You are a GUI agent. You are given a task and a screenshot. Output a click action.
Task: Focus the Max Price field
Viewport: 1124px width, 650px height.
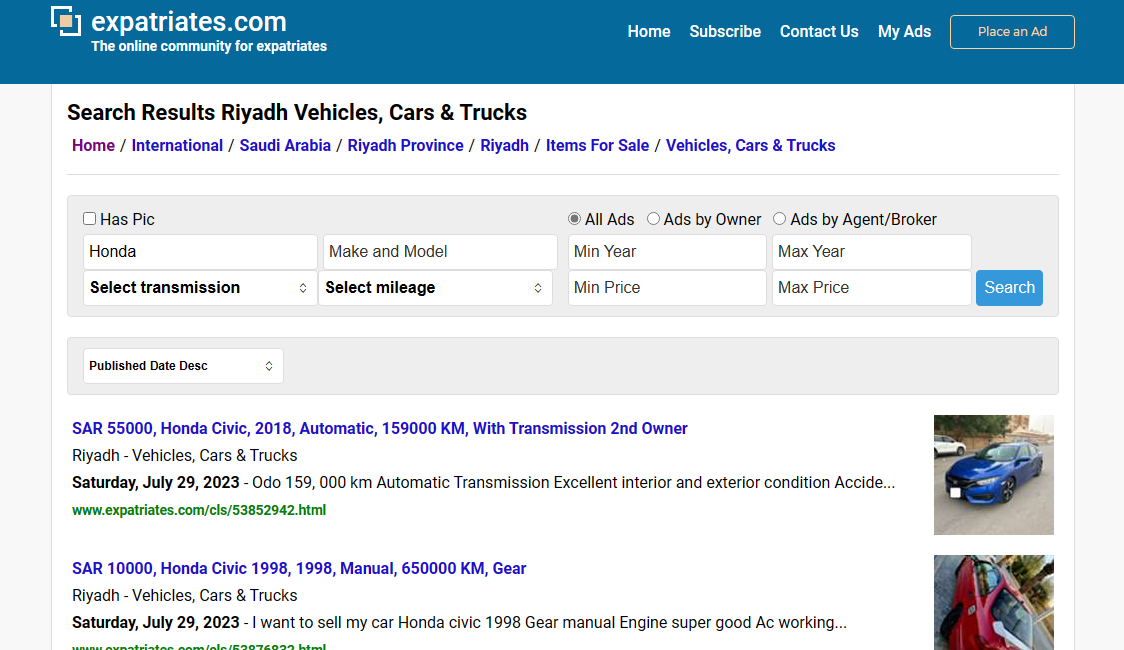click(x=872, y=287)
